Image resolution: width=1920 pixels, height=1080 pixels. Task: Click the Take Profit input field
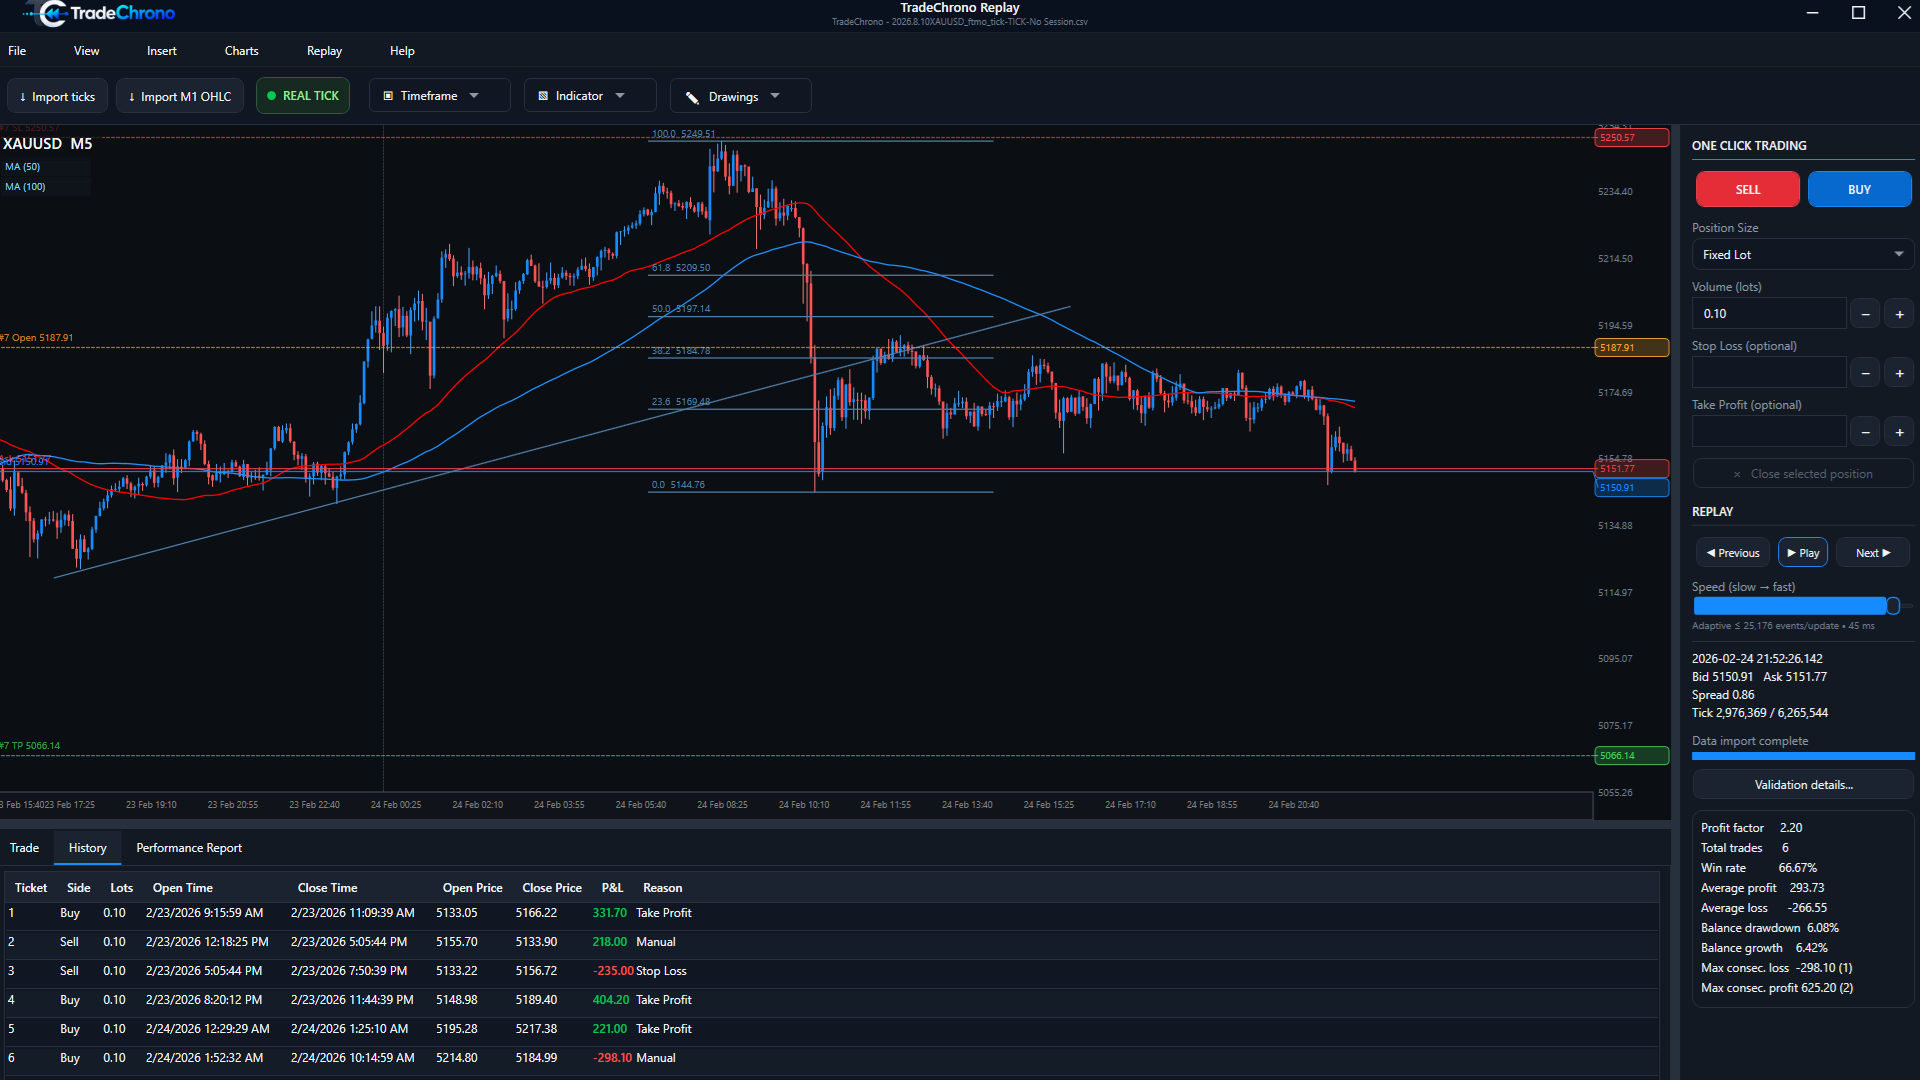(1769, 432)
